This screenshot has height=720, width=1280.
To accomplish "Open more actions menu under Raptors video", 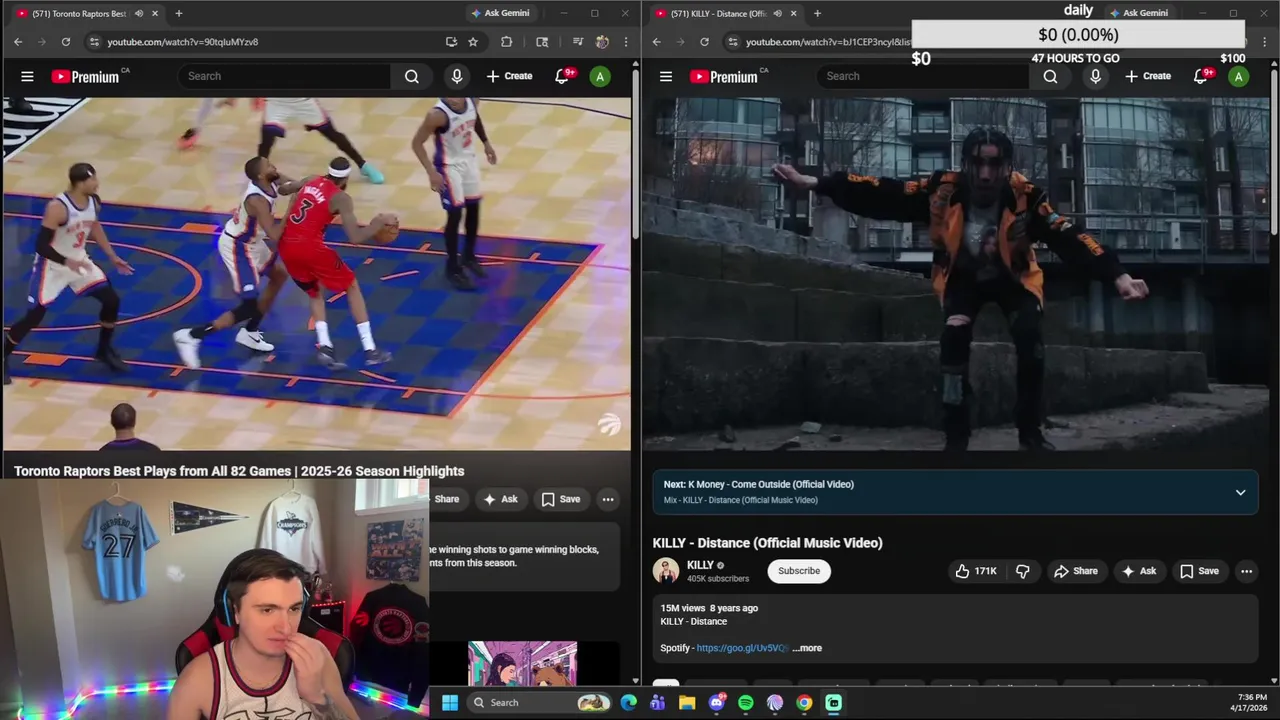I will (607, 499).
